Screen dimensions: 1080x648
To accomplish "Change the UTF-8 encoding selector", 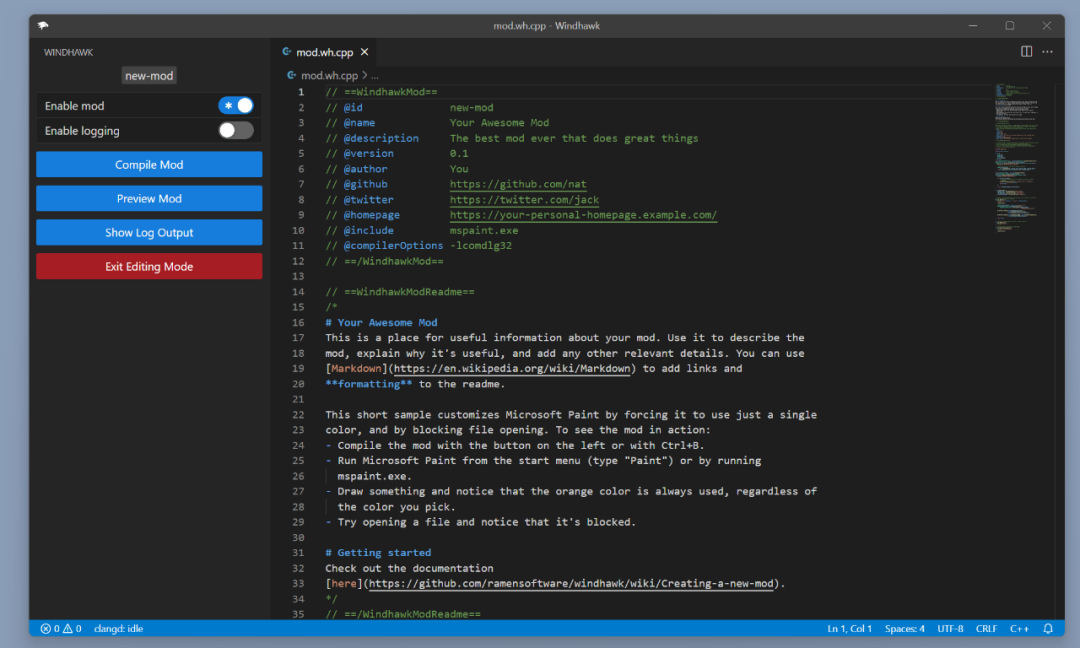I will 950,629.
